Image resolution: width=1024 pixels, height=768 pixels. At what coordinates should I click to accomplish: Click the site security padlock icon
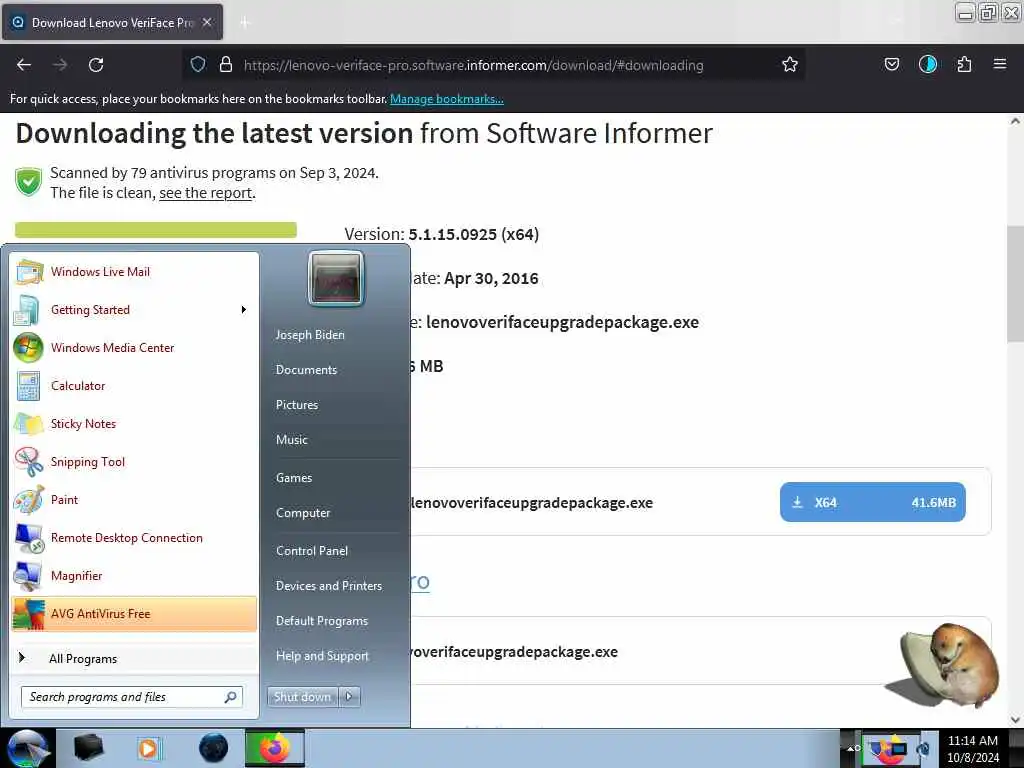pos(226,65)
